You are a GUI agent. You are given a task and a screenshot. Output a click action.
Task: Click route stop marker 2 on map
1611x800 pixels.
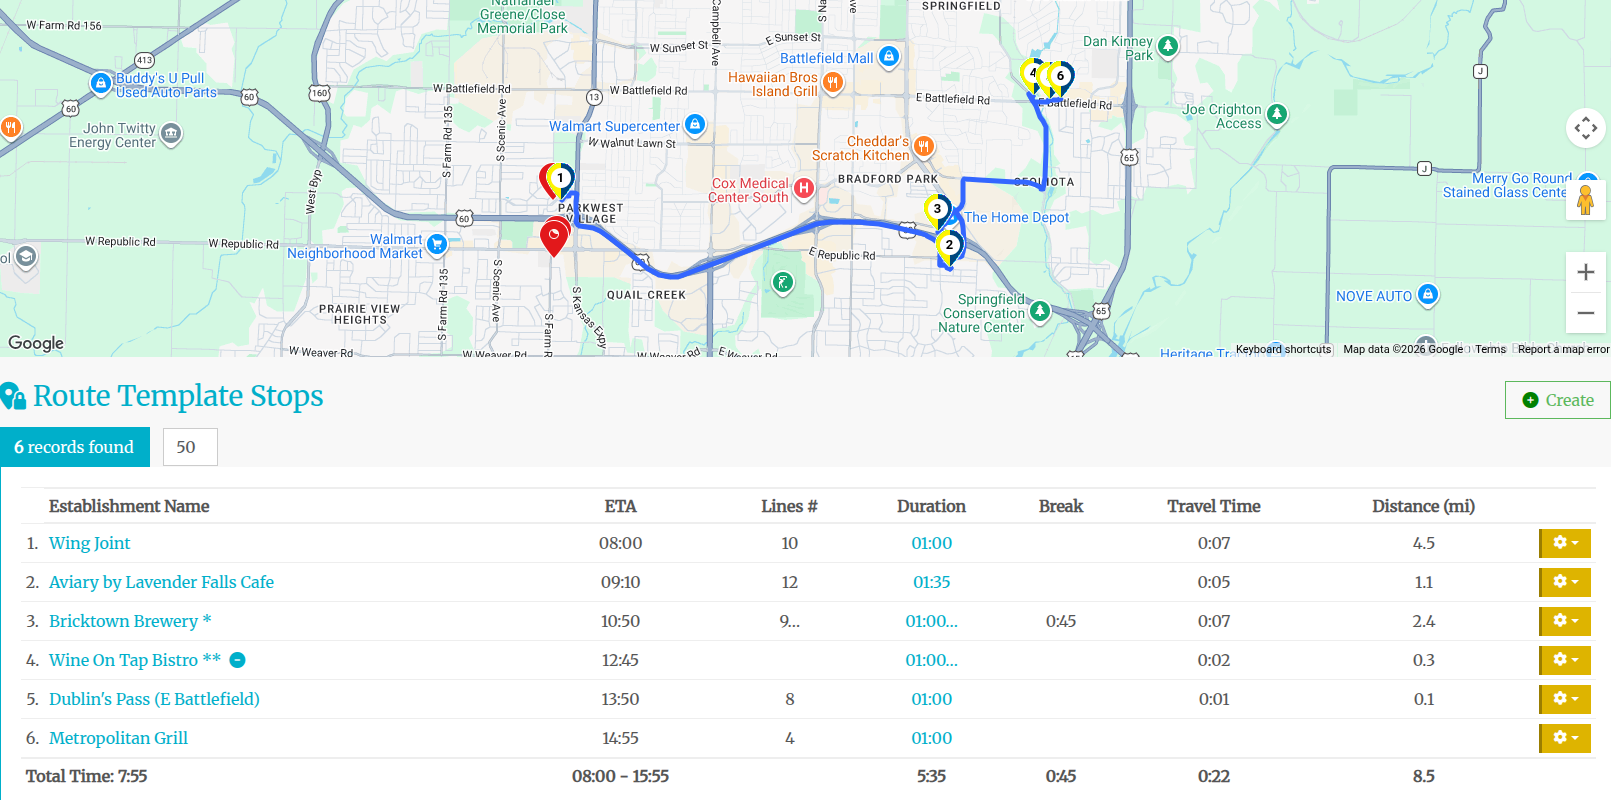click(x=949, y=246)
